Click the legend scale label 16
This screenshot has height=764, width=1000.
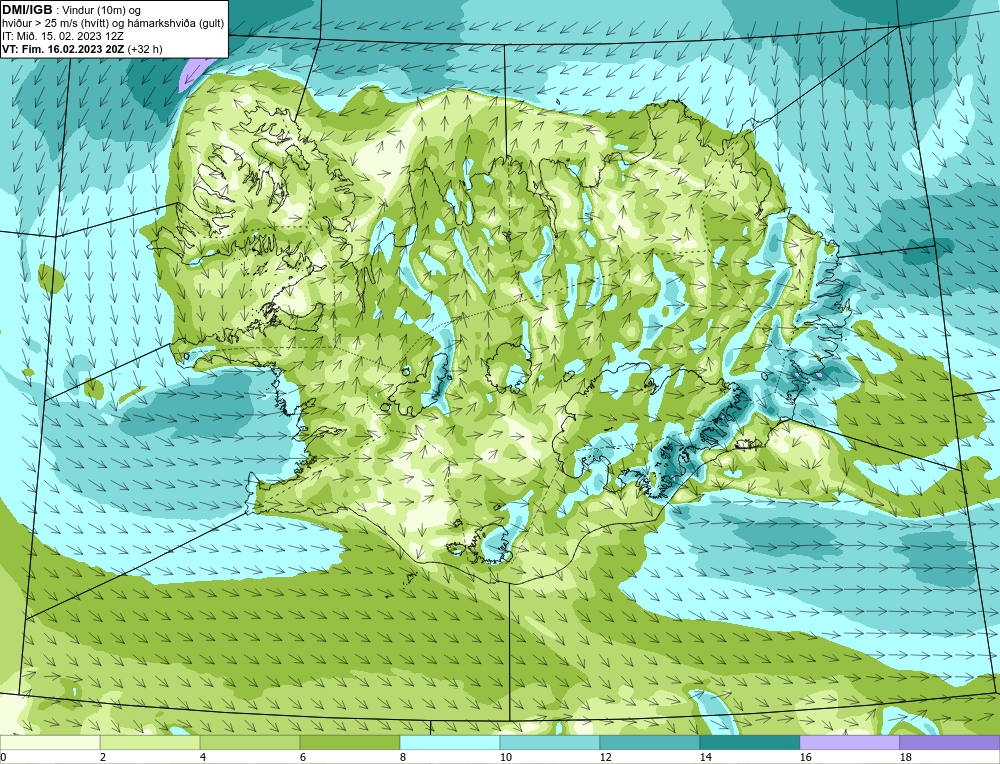pyautogui.click(x=805, y=758)
